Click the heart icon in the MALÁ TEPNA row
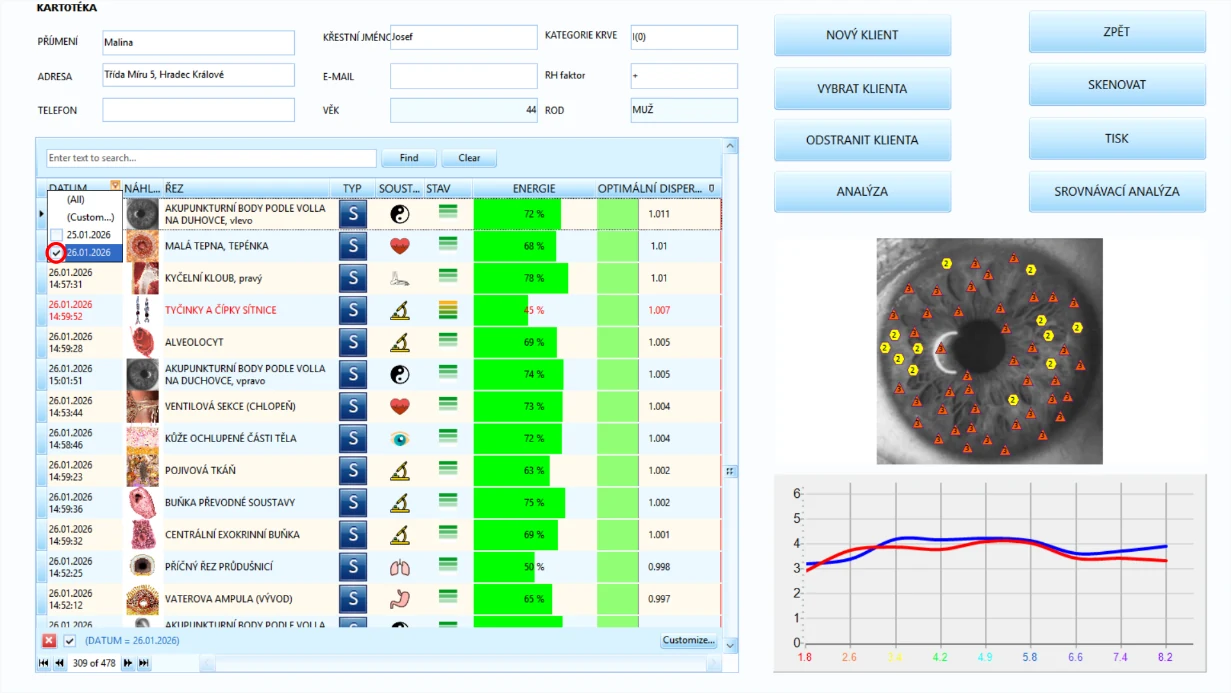The height and width of the screenshot is (693, 1231). 400,246
